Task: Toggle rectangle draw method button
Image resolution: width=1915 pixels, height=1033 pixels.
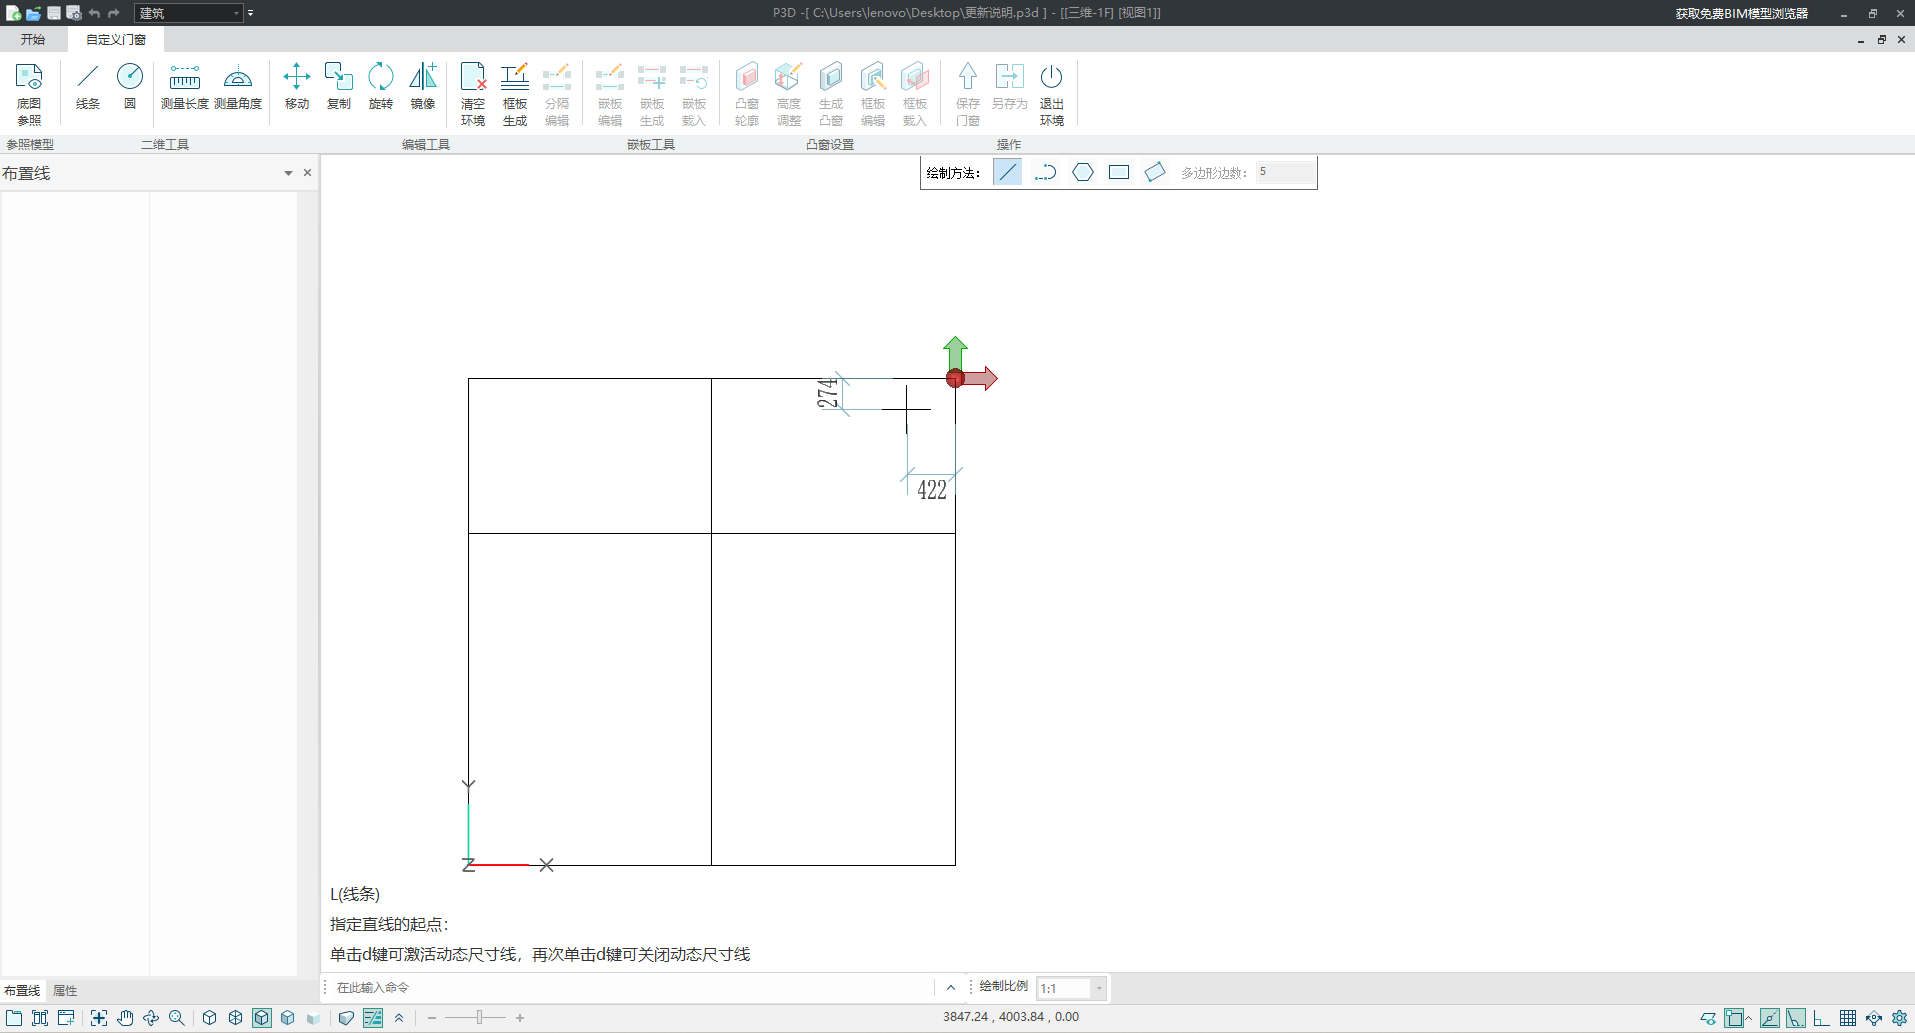Action: pos(1119,172)
